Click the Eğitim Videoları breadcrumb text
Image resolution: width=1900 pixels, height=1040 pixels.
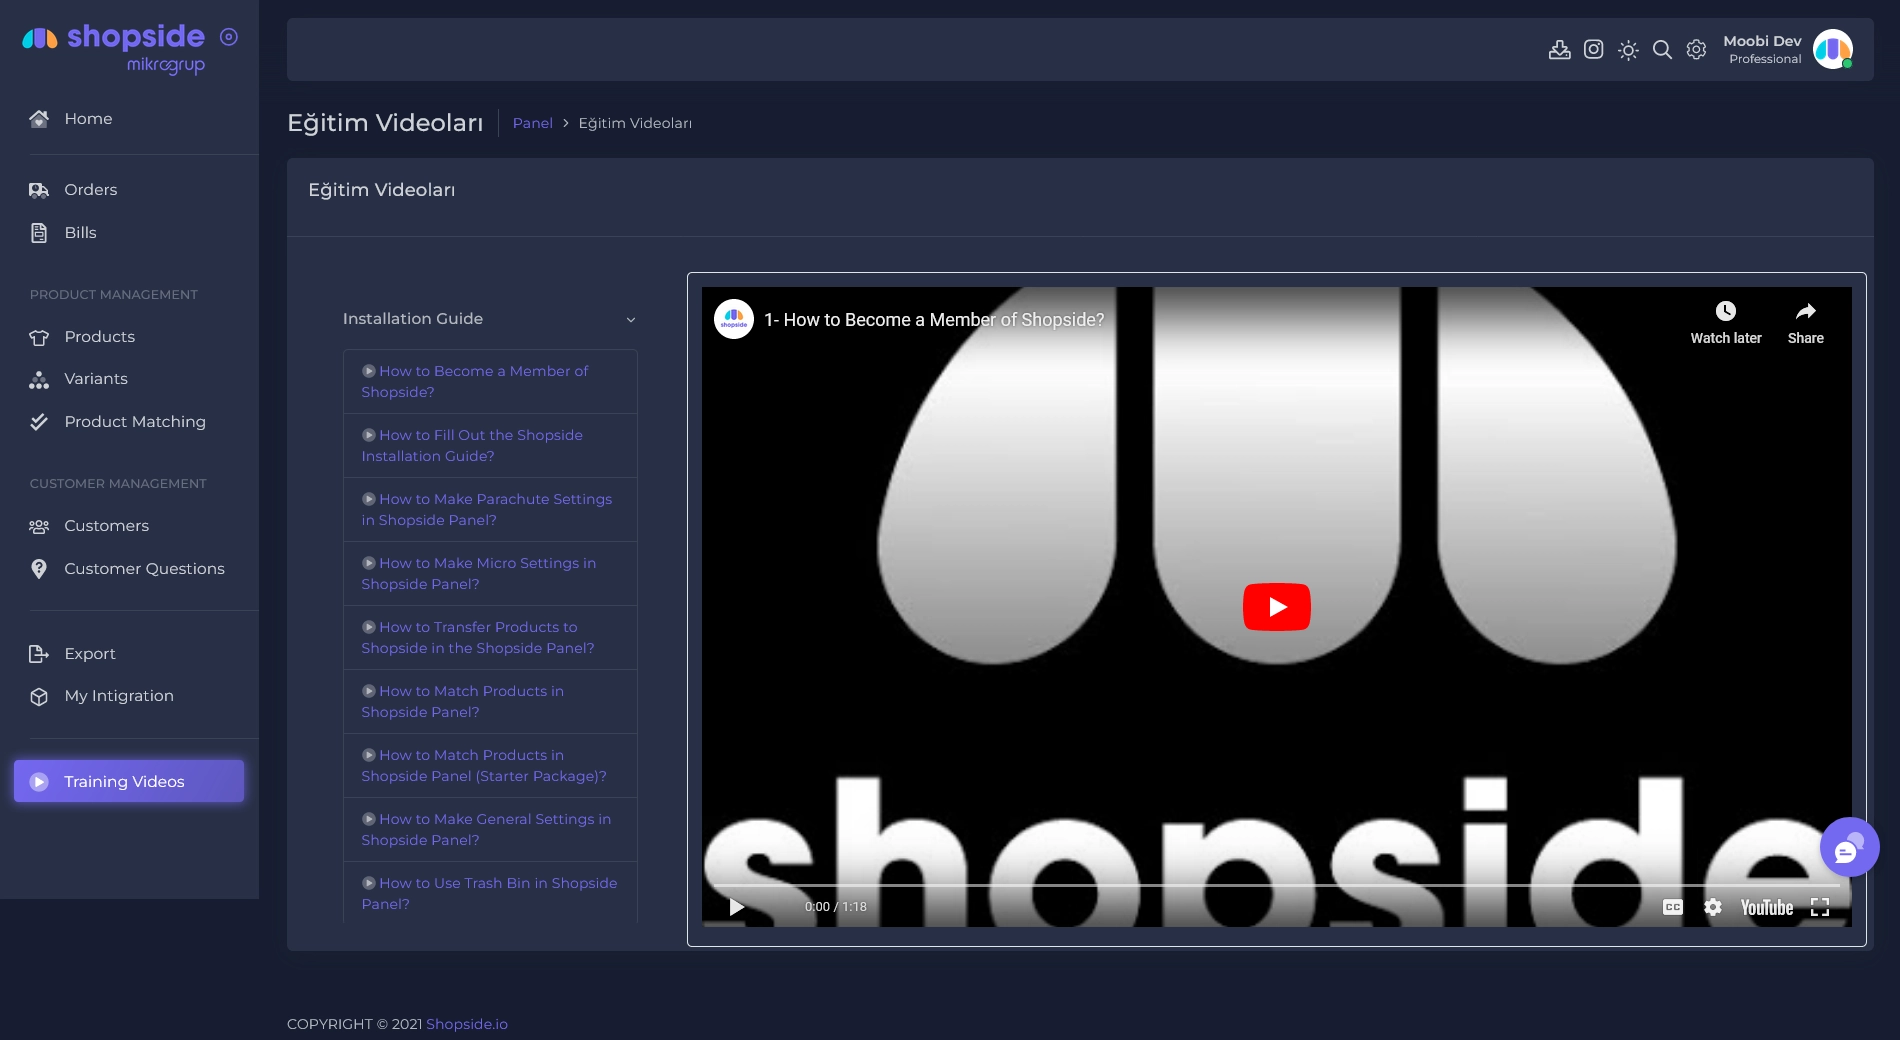click(x=635, y=123)
